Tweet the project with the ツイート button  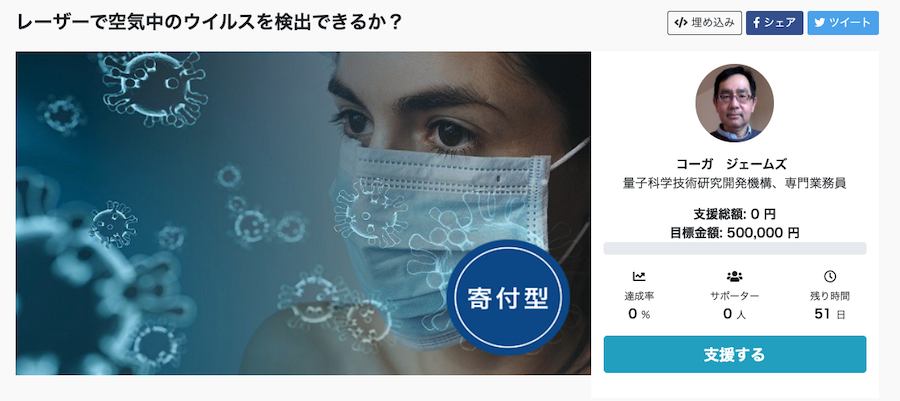tap(843, 23)
